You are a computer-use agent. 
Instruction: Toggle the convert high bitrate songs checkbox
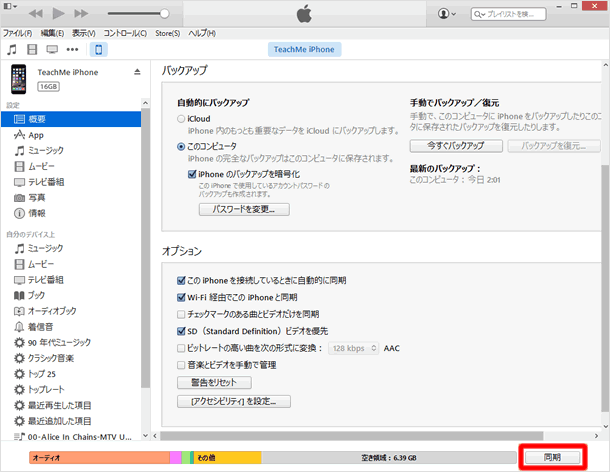181,348
